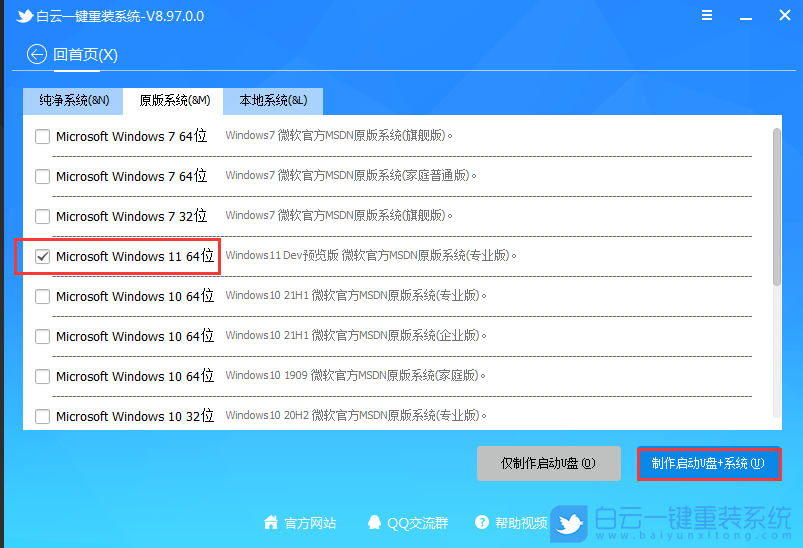Check Windows 7 64位 旗舰版 checkbox

click(x=43, y=137)
